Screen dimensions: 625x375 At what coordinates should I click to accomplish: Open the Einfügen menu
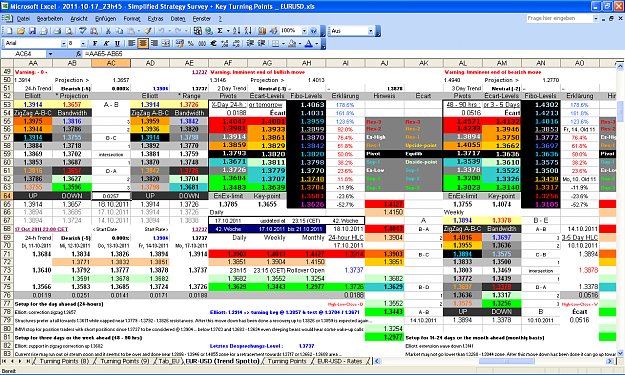coord(105,19)
